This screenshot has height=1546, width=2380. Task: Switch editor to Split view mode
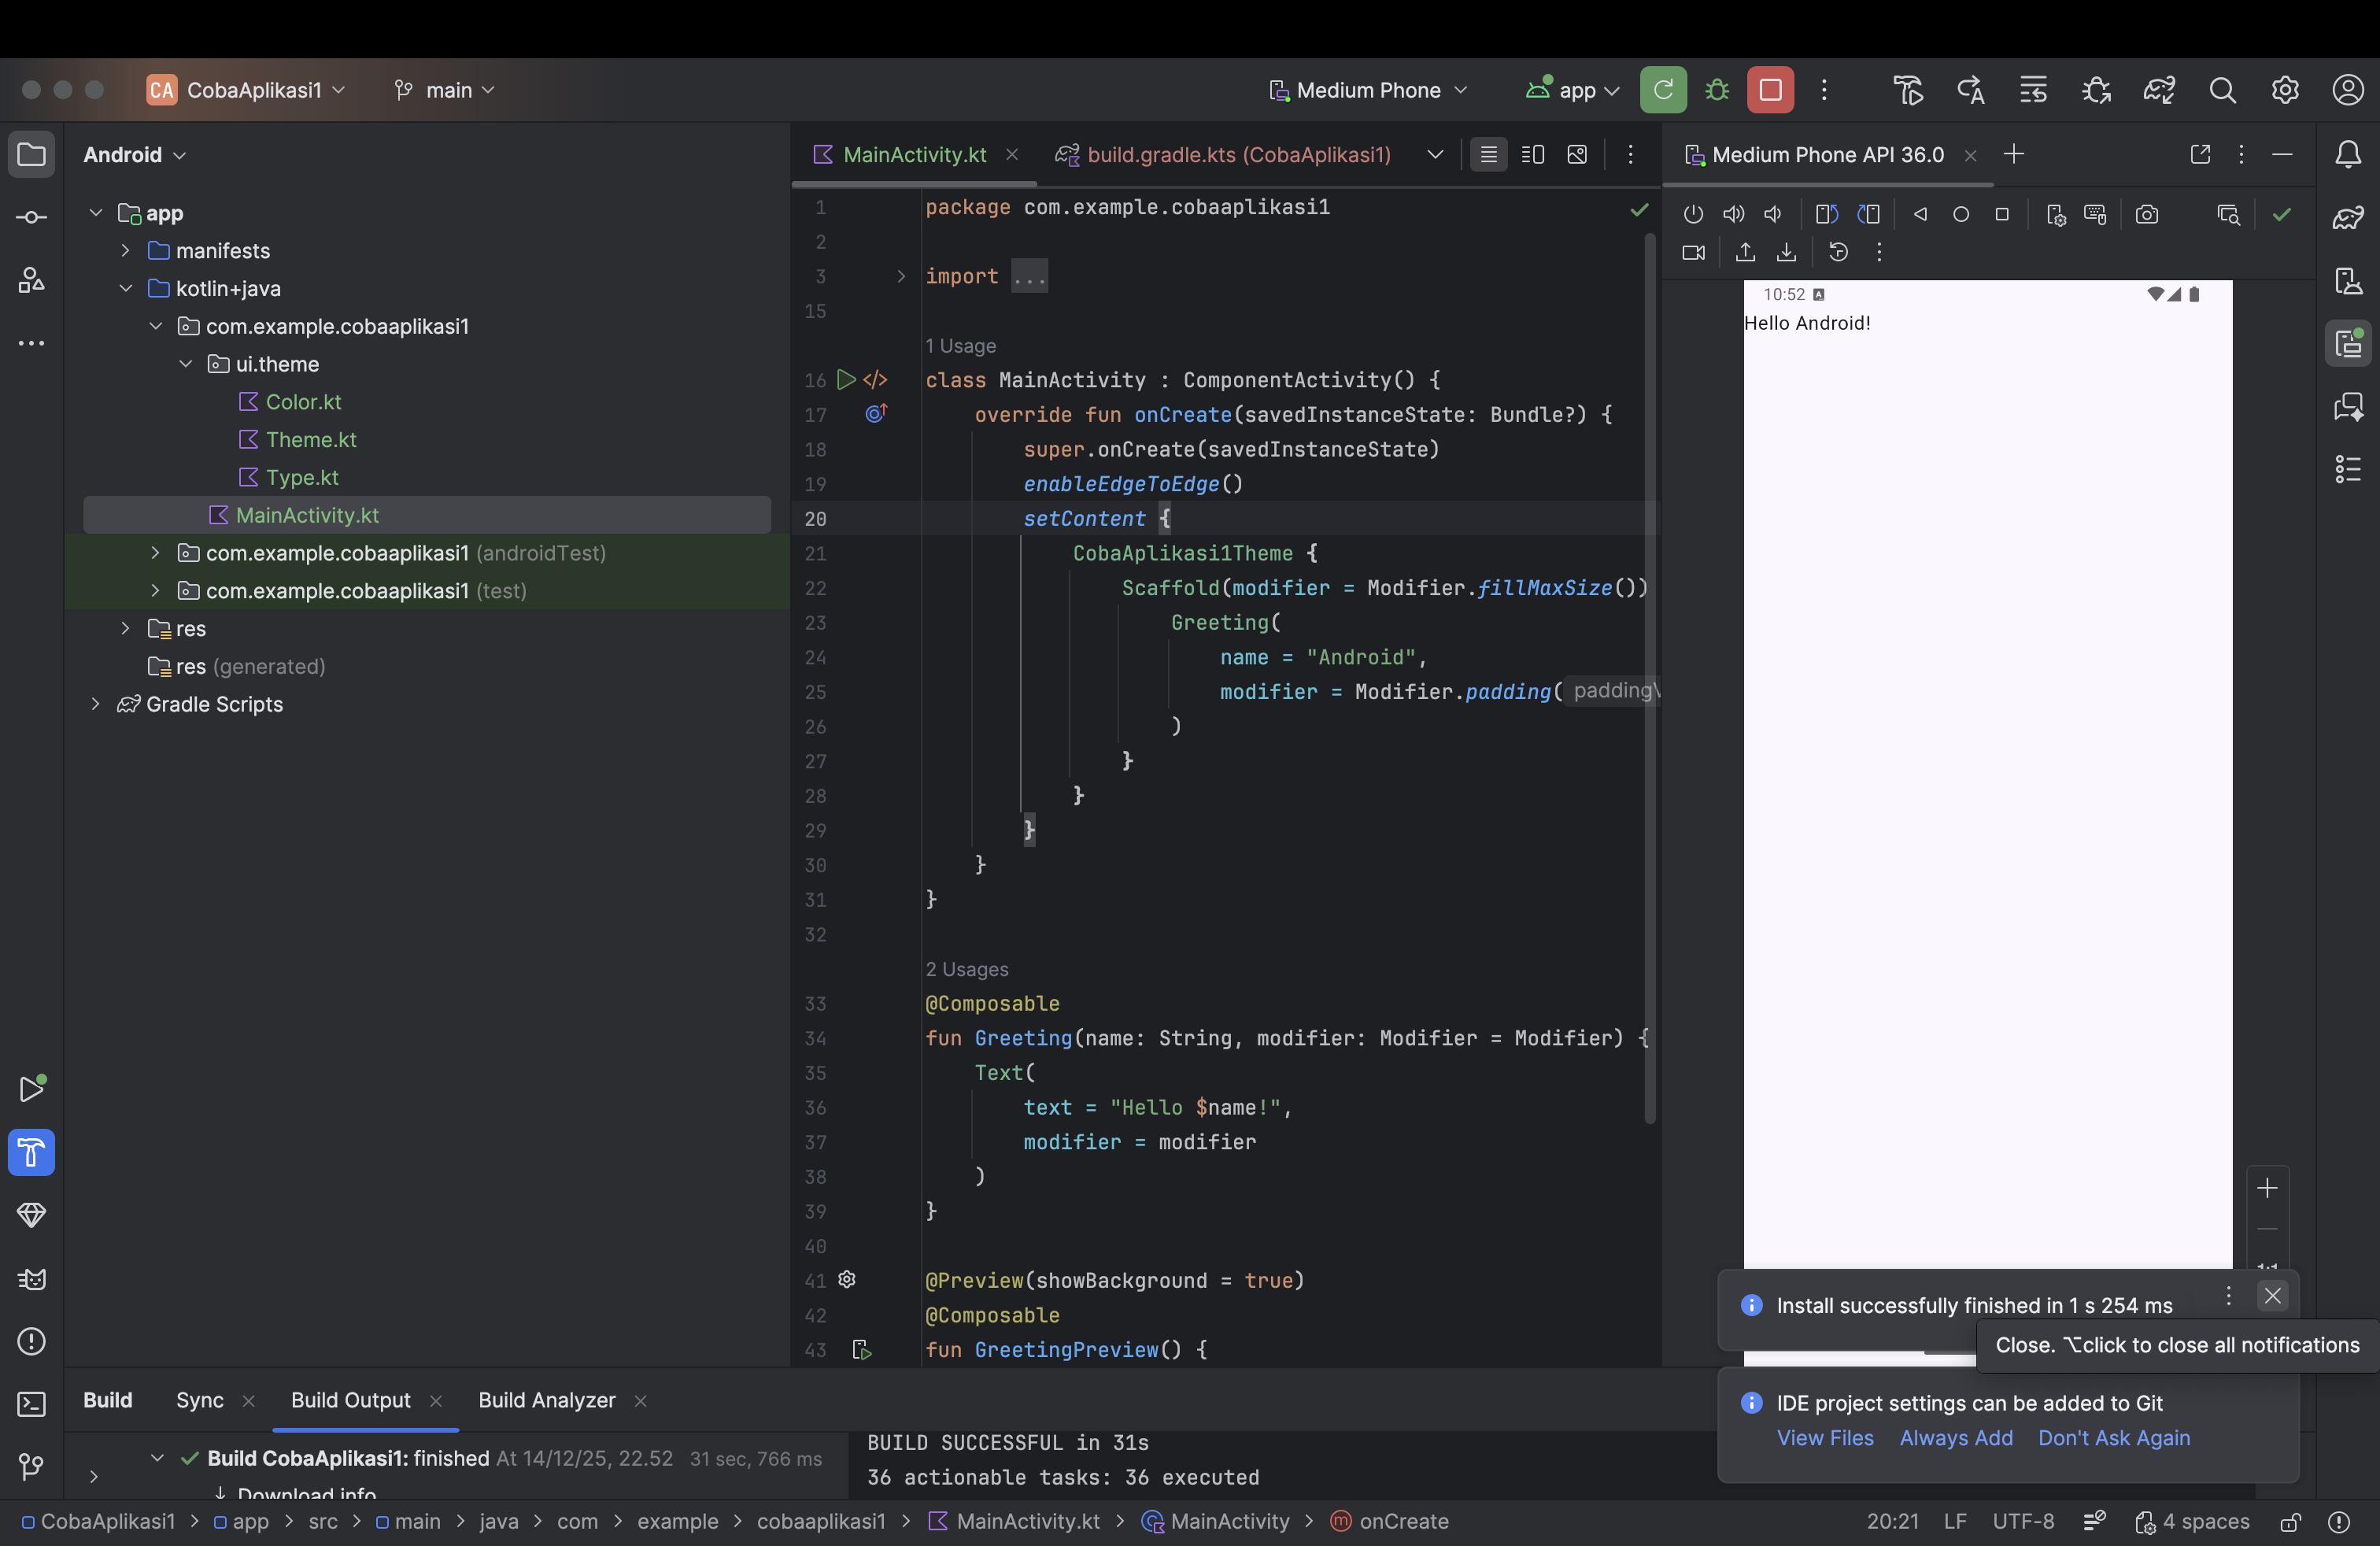[1532, 154]
